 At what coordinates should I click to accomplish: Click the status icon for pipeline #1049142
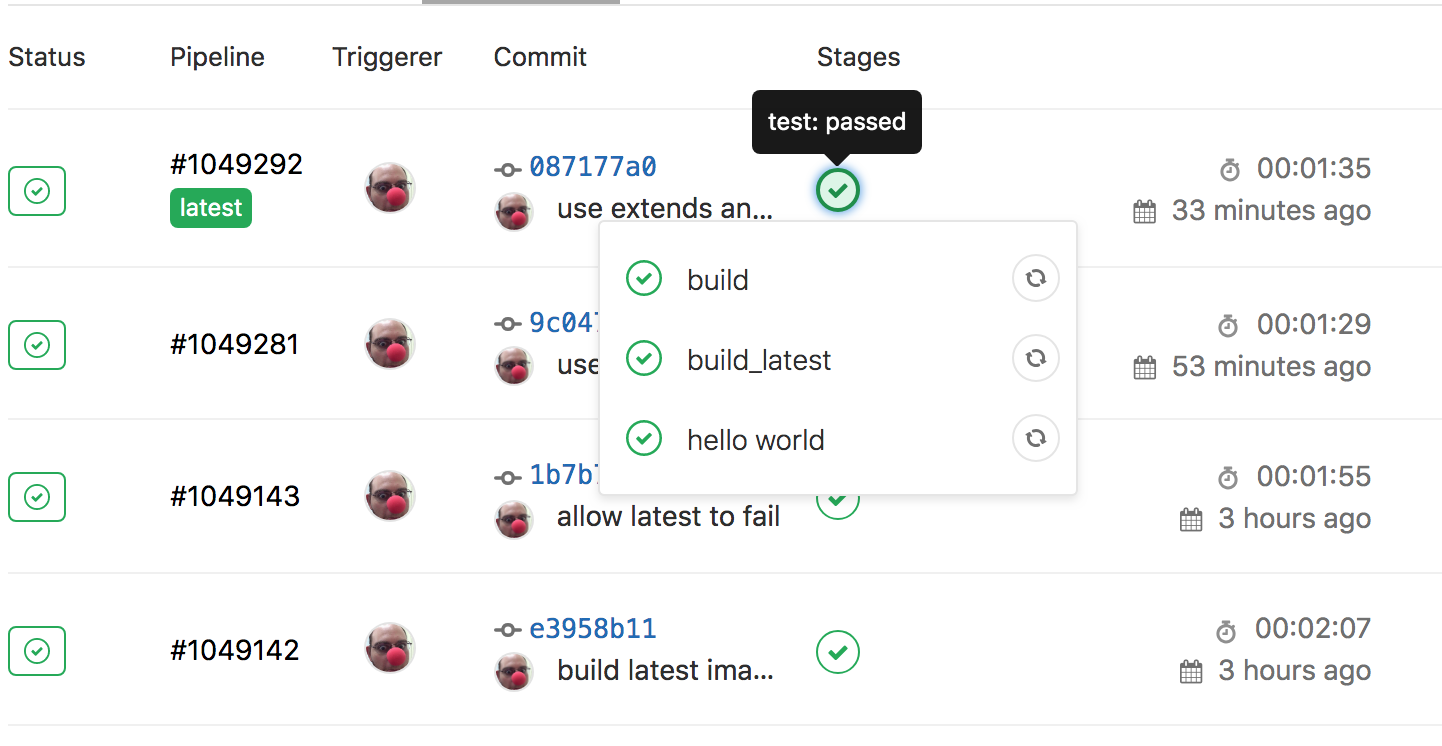tap(36, 651)
